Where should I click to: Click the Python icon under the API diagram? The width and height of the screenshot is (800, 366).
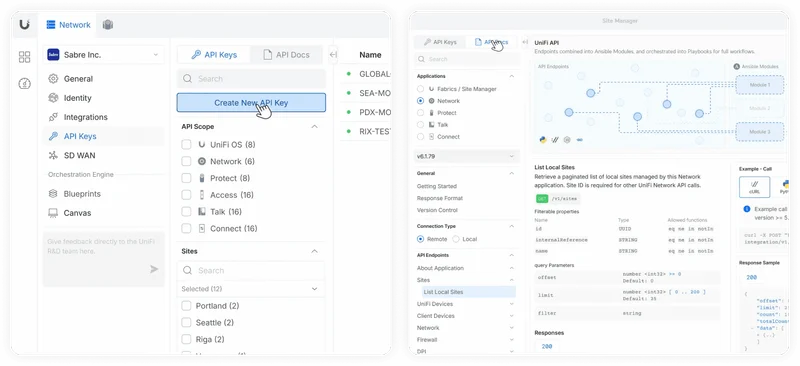coord(543,139)
